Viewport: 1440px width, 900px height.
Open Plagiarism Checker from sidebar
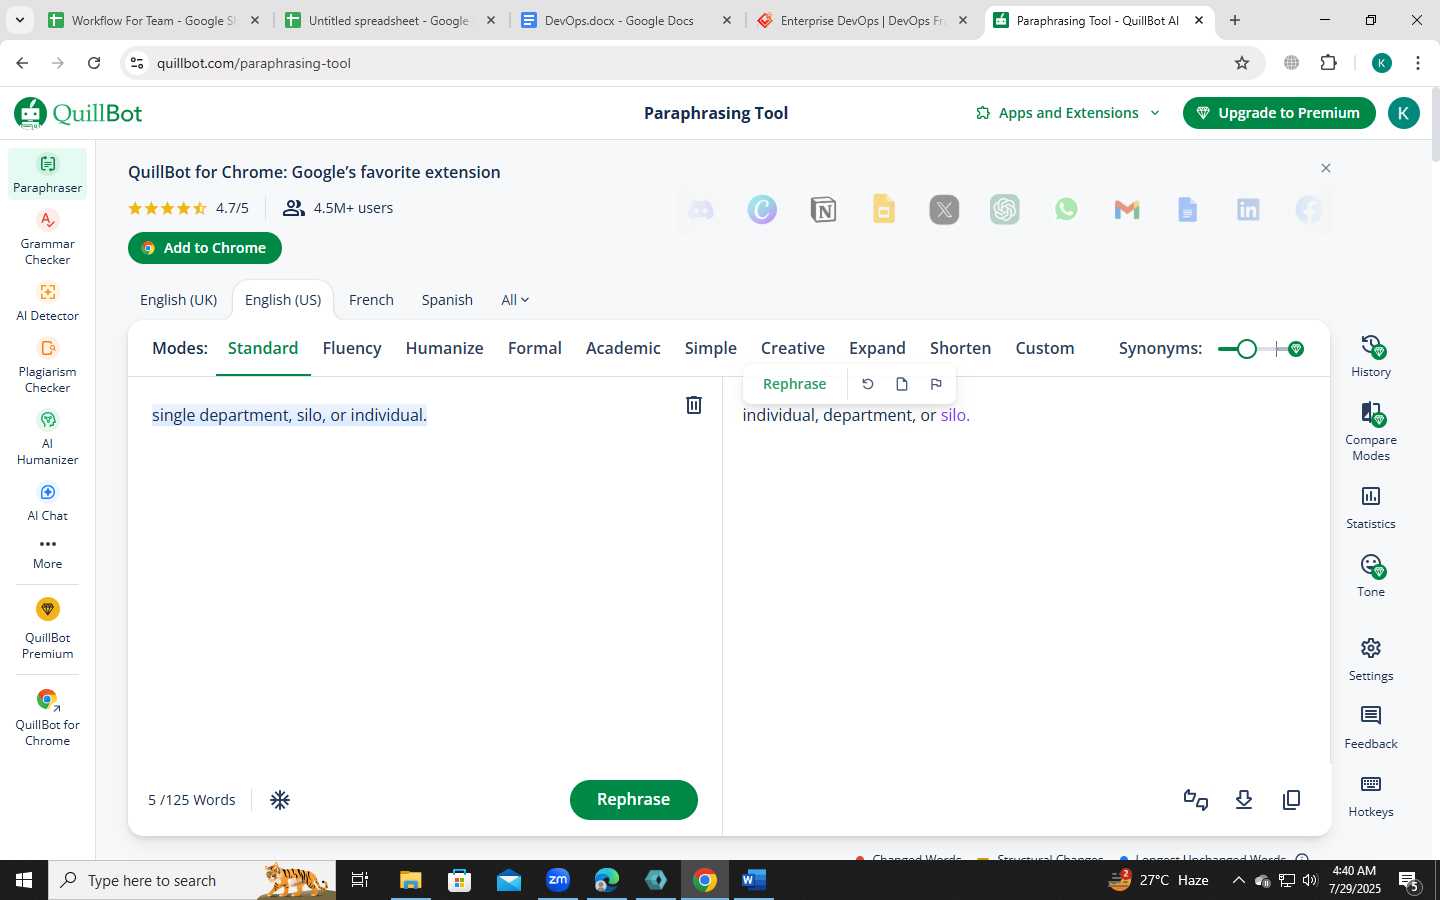(x=47, y=365)
